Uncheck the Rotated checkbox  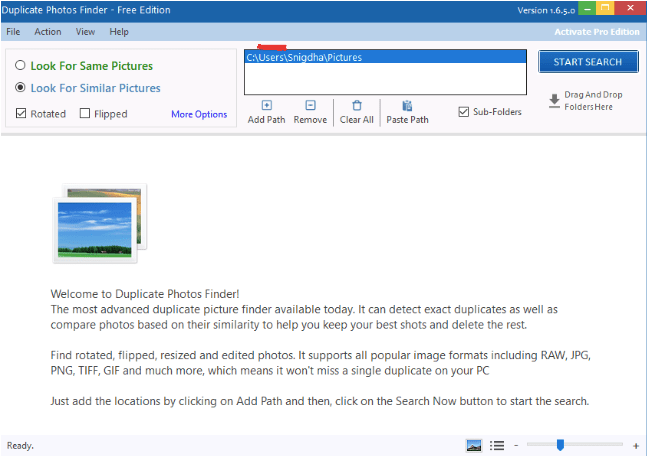21,113
